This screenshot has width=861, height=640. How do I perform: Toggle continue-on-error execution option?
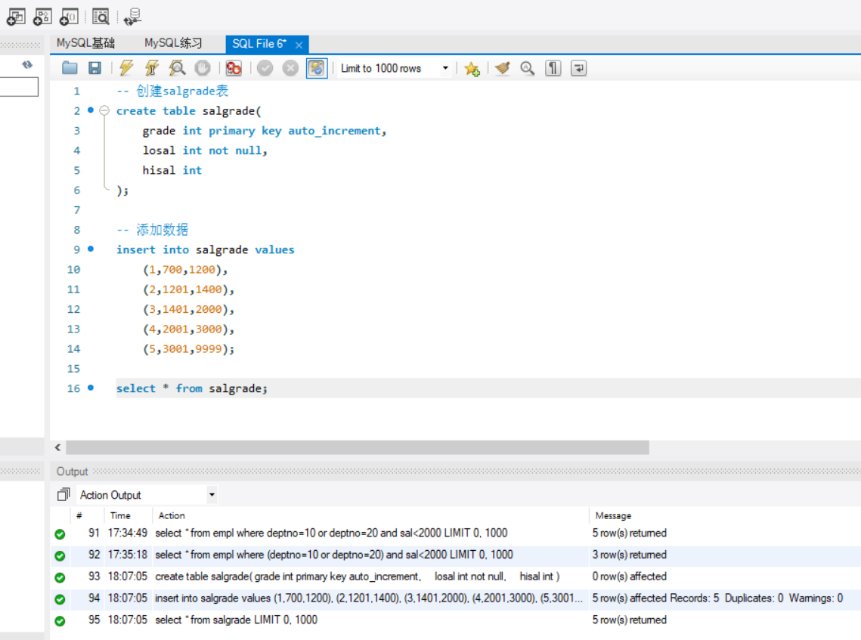233,68
